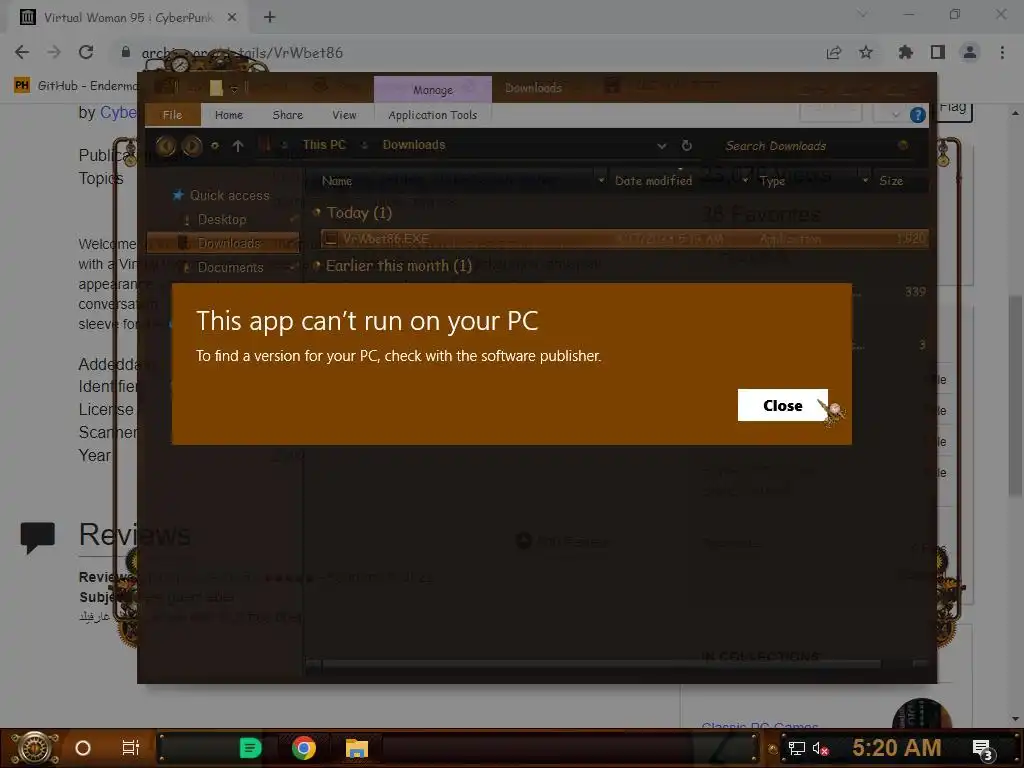Sort files by Type column

(772, 181)
